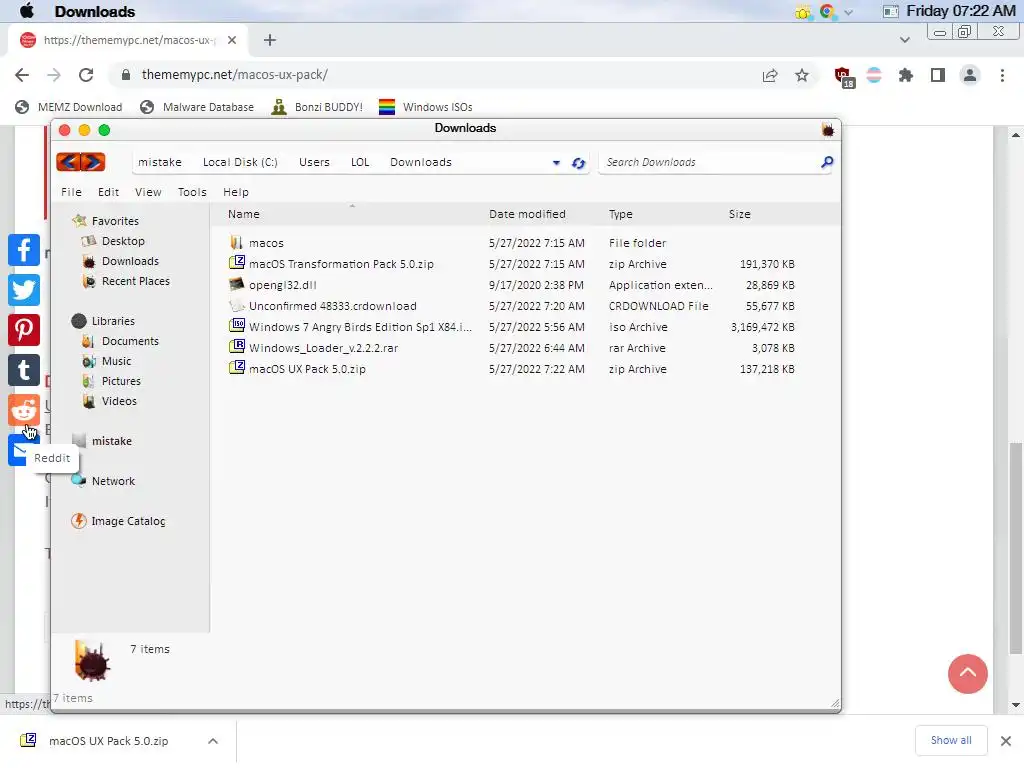Open options for macOS UX Pack download

point(213,741)
